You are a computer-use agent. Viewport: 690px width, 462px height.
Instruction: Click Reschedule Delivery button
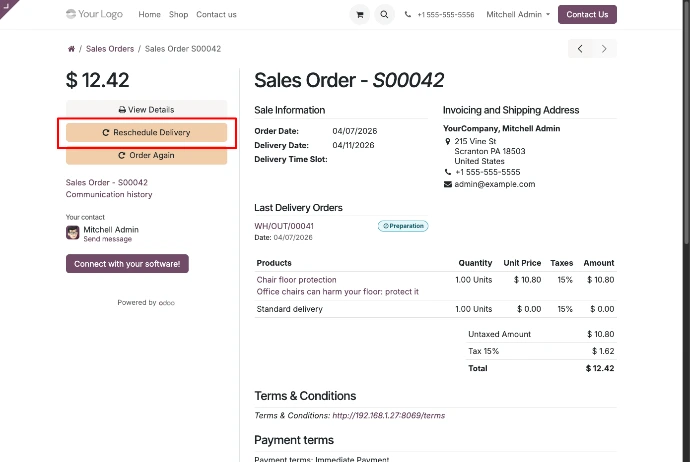[x=146, y=132]
